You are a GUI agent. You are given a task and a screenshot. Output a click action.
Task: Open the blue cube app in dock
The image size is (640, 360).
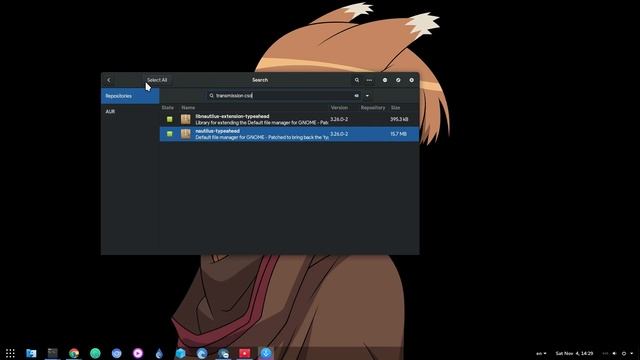tap(181, 353)
